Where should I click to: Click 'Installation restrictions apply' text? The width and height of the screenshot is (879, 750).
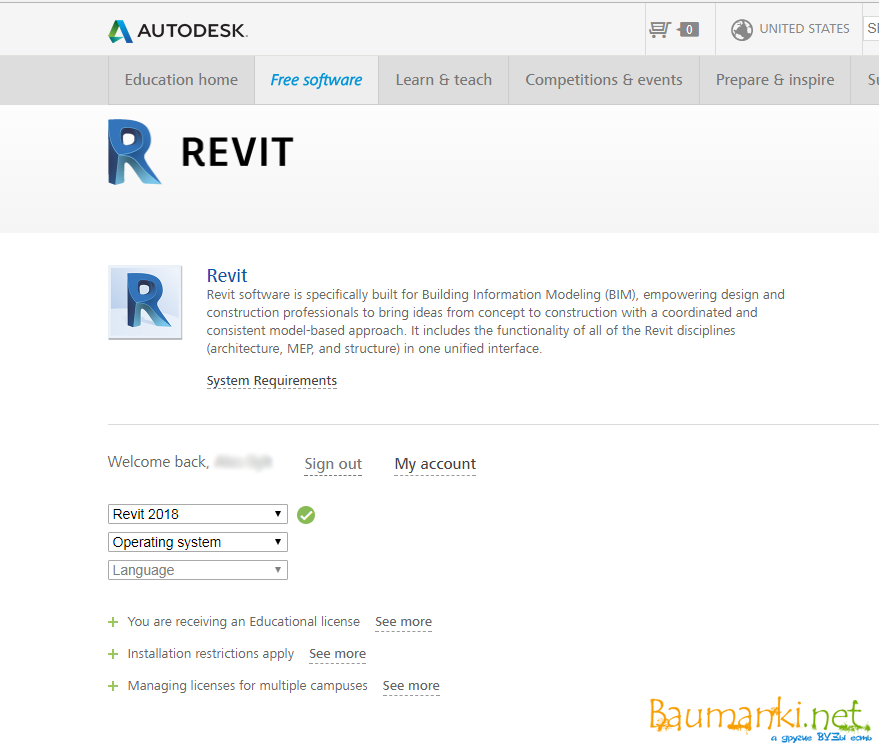211,654
